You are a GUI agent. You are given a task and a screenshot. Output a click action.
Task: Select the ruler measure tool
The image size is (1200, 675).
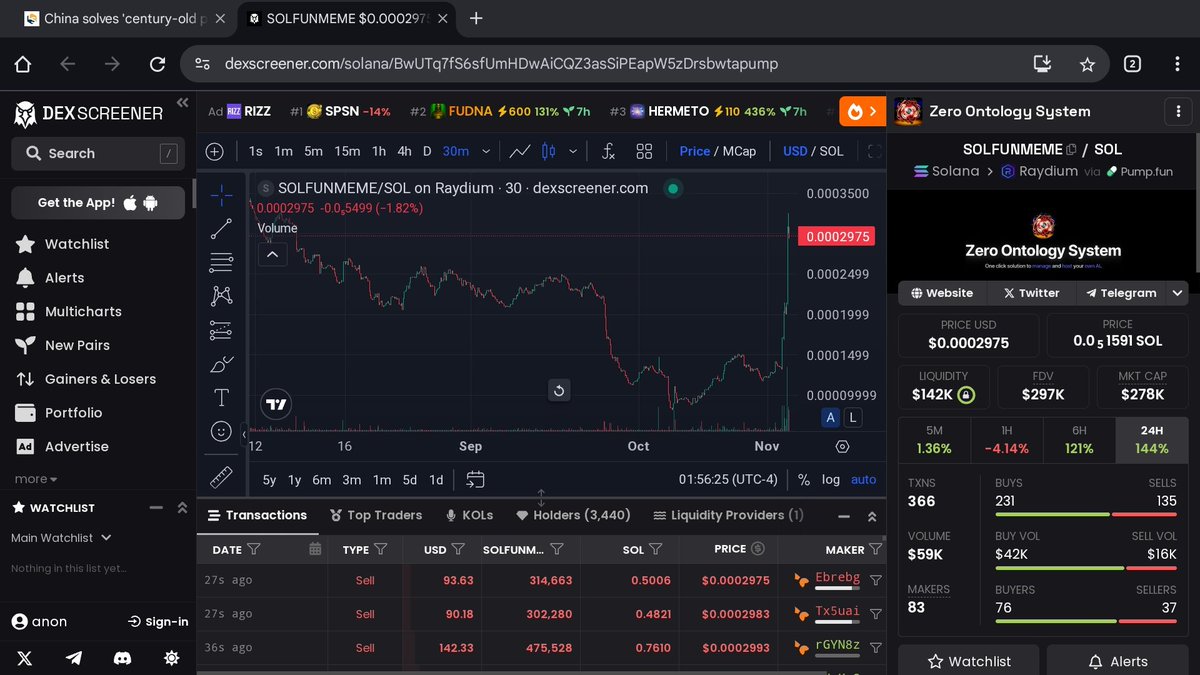pyautogui.click(x=221, y=476)
